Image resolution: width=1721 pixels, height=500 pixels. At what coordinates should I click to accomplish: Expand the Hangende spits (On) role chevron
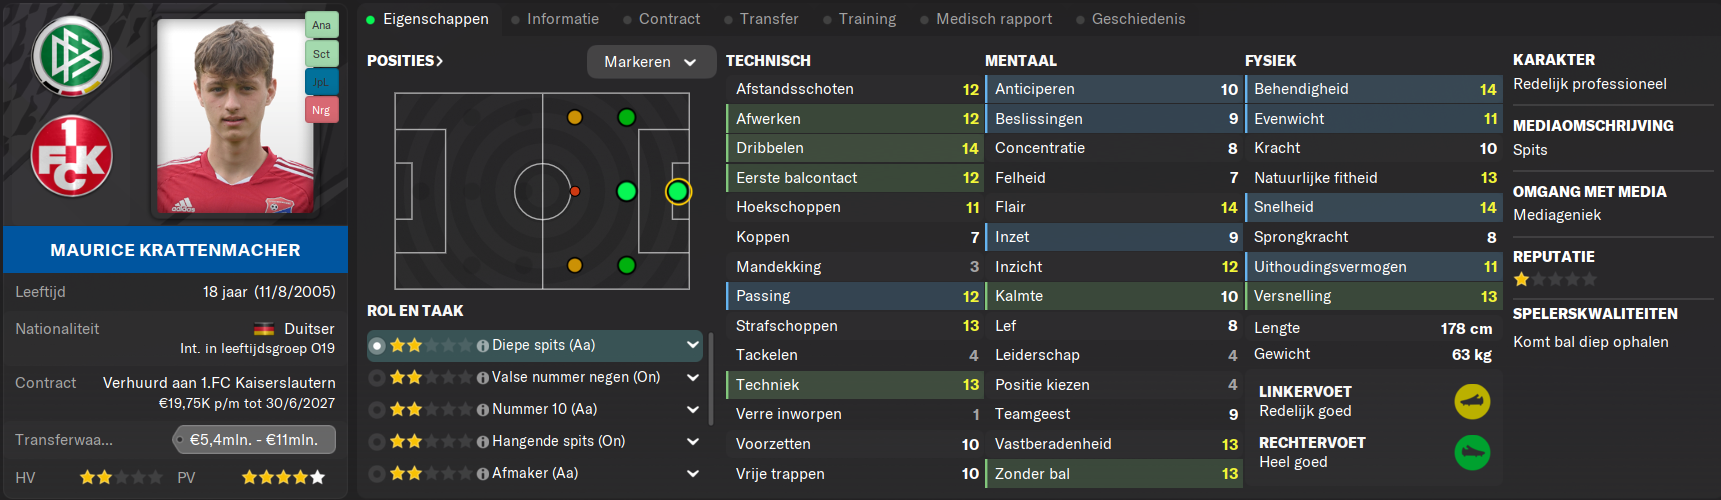pyautogui.click(x=692, y=441)
